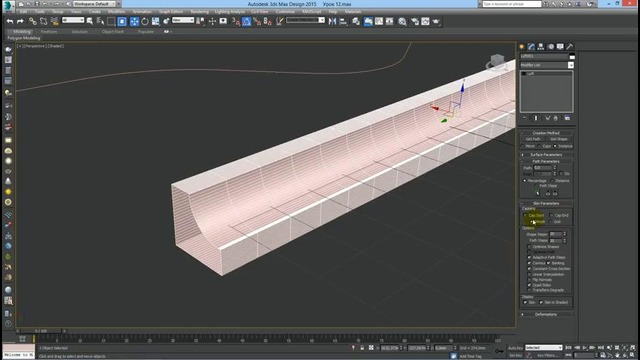This screenshot has width=640, height=360.
Task: Expand the Deformations rollout
Action: (x=546, y=314)
